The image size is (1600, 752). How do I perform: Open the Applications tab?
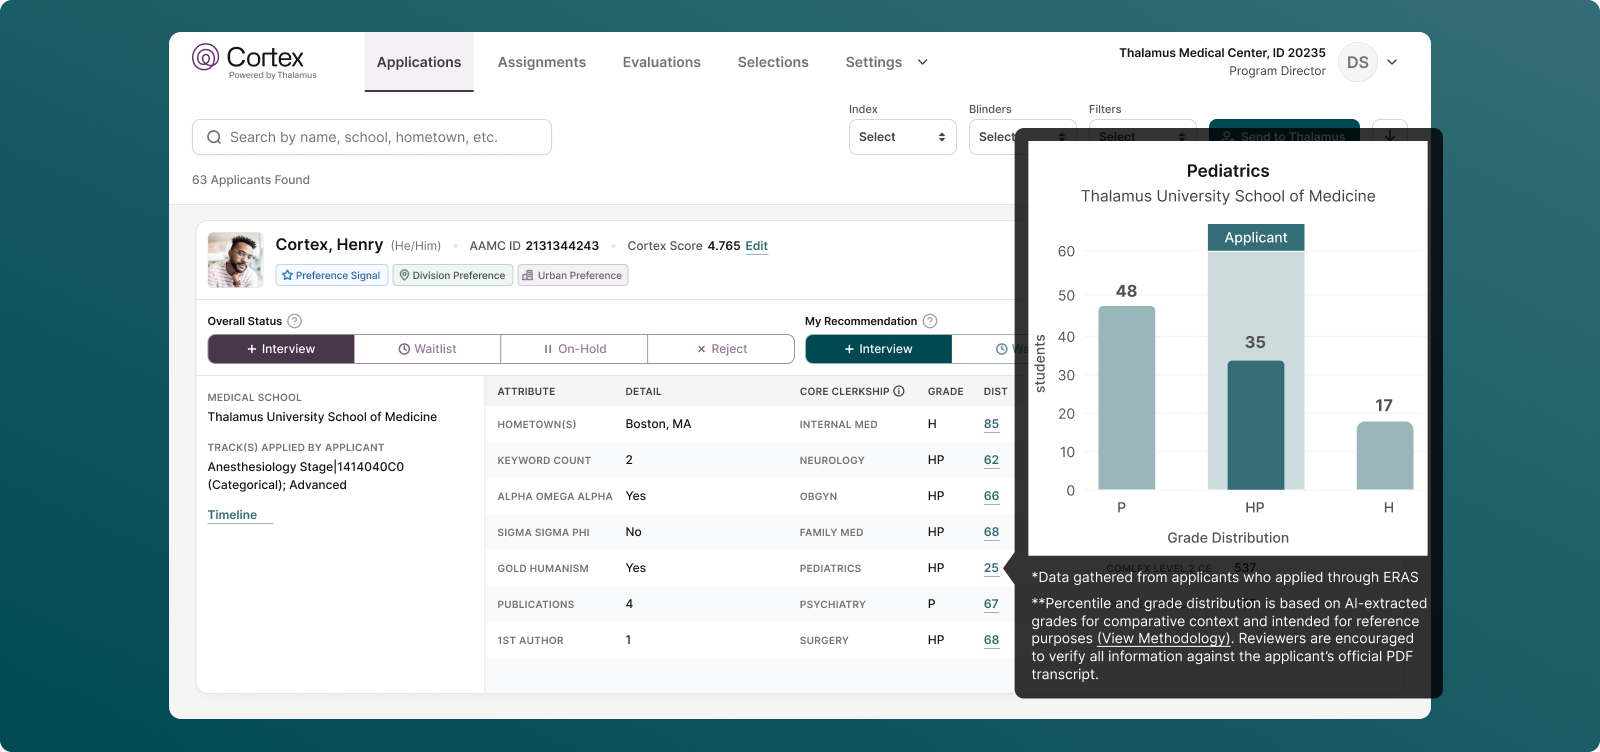(419, 62)
